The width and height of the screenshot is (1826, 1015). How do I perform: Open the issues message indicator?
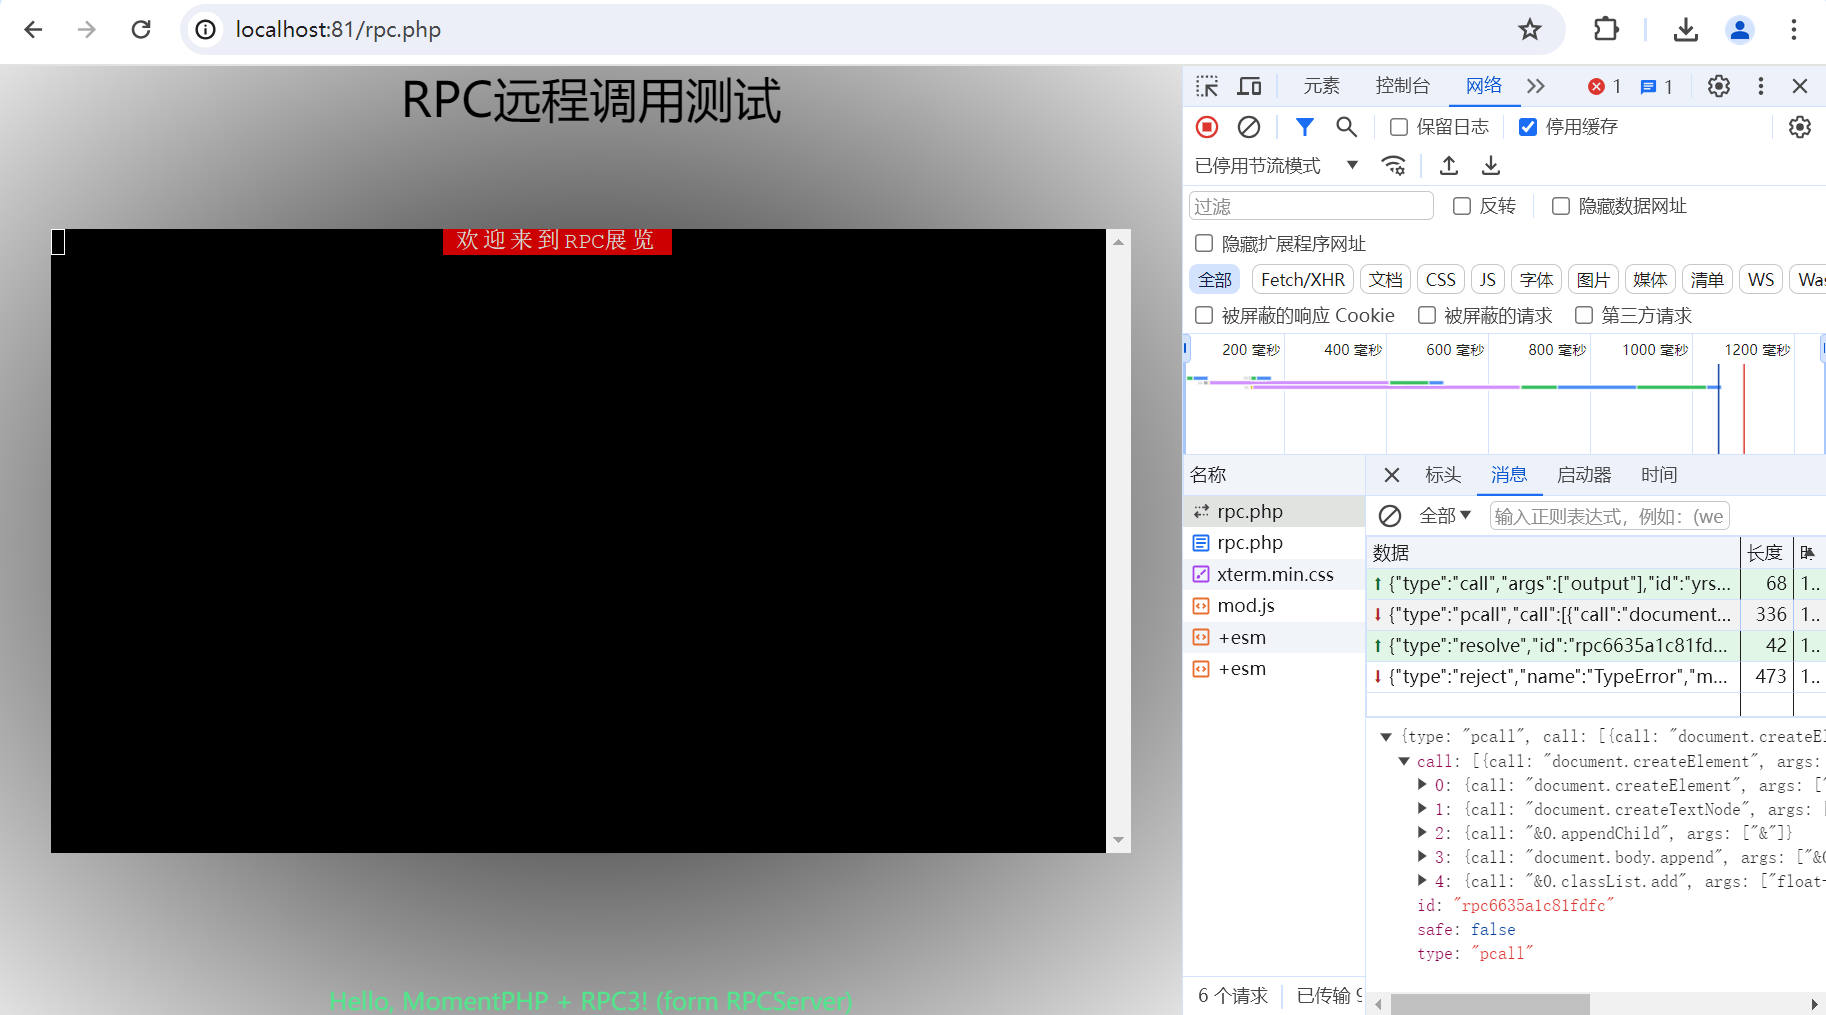coord(1656,87)
